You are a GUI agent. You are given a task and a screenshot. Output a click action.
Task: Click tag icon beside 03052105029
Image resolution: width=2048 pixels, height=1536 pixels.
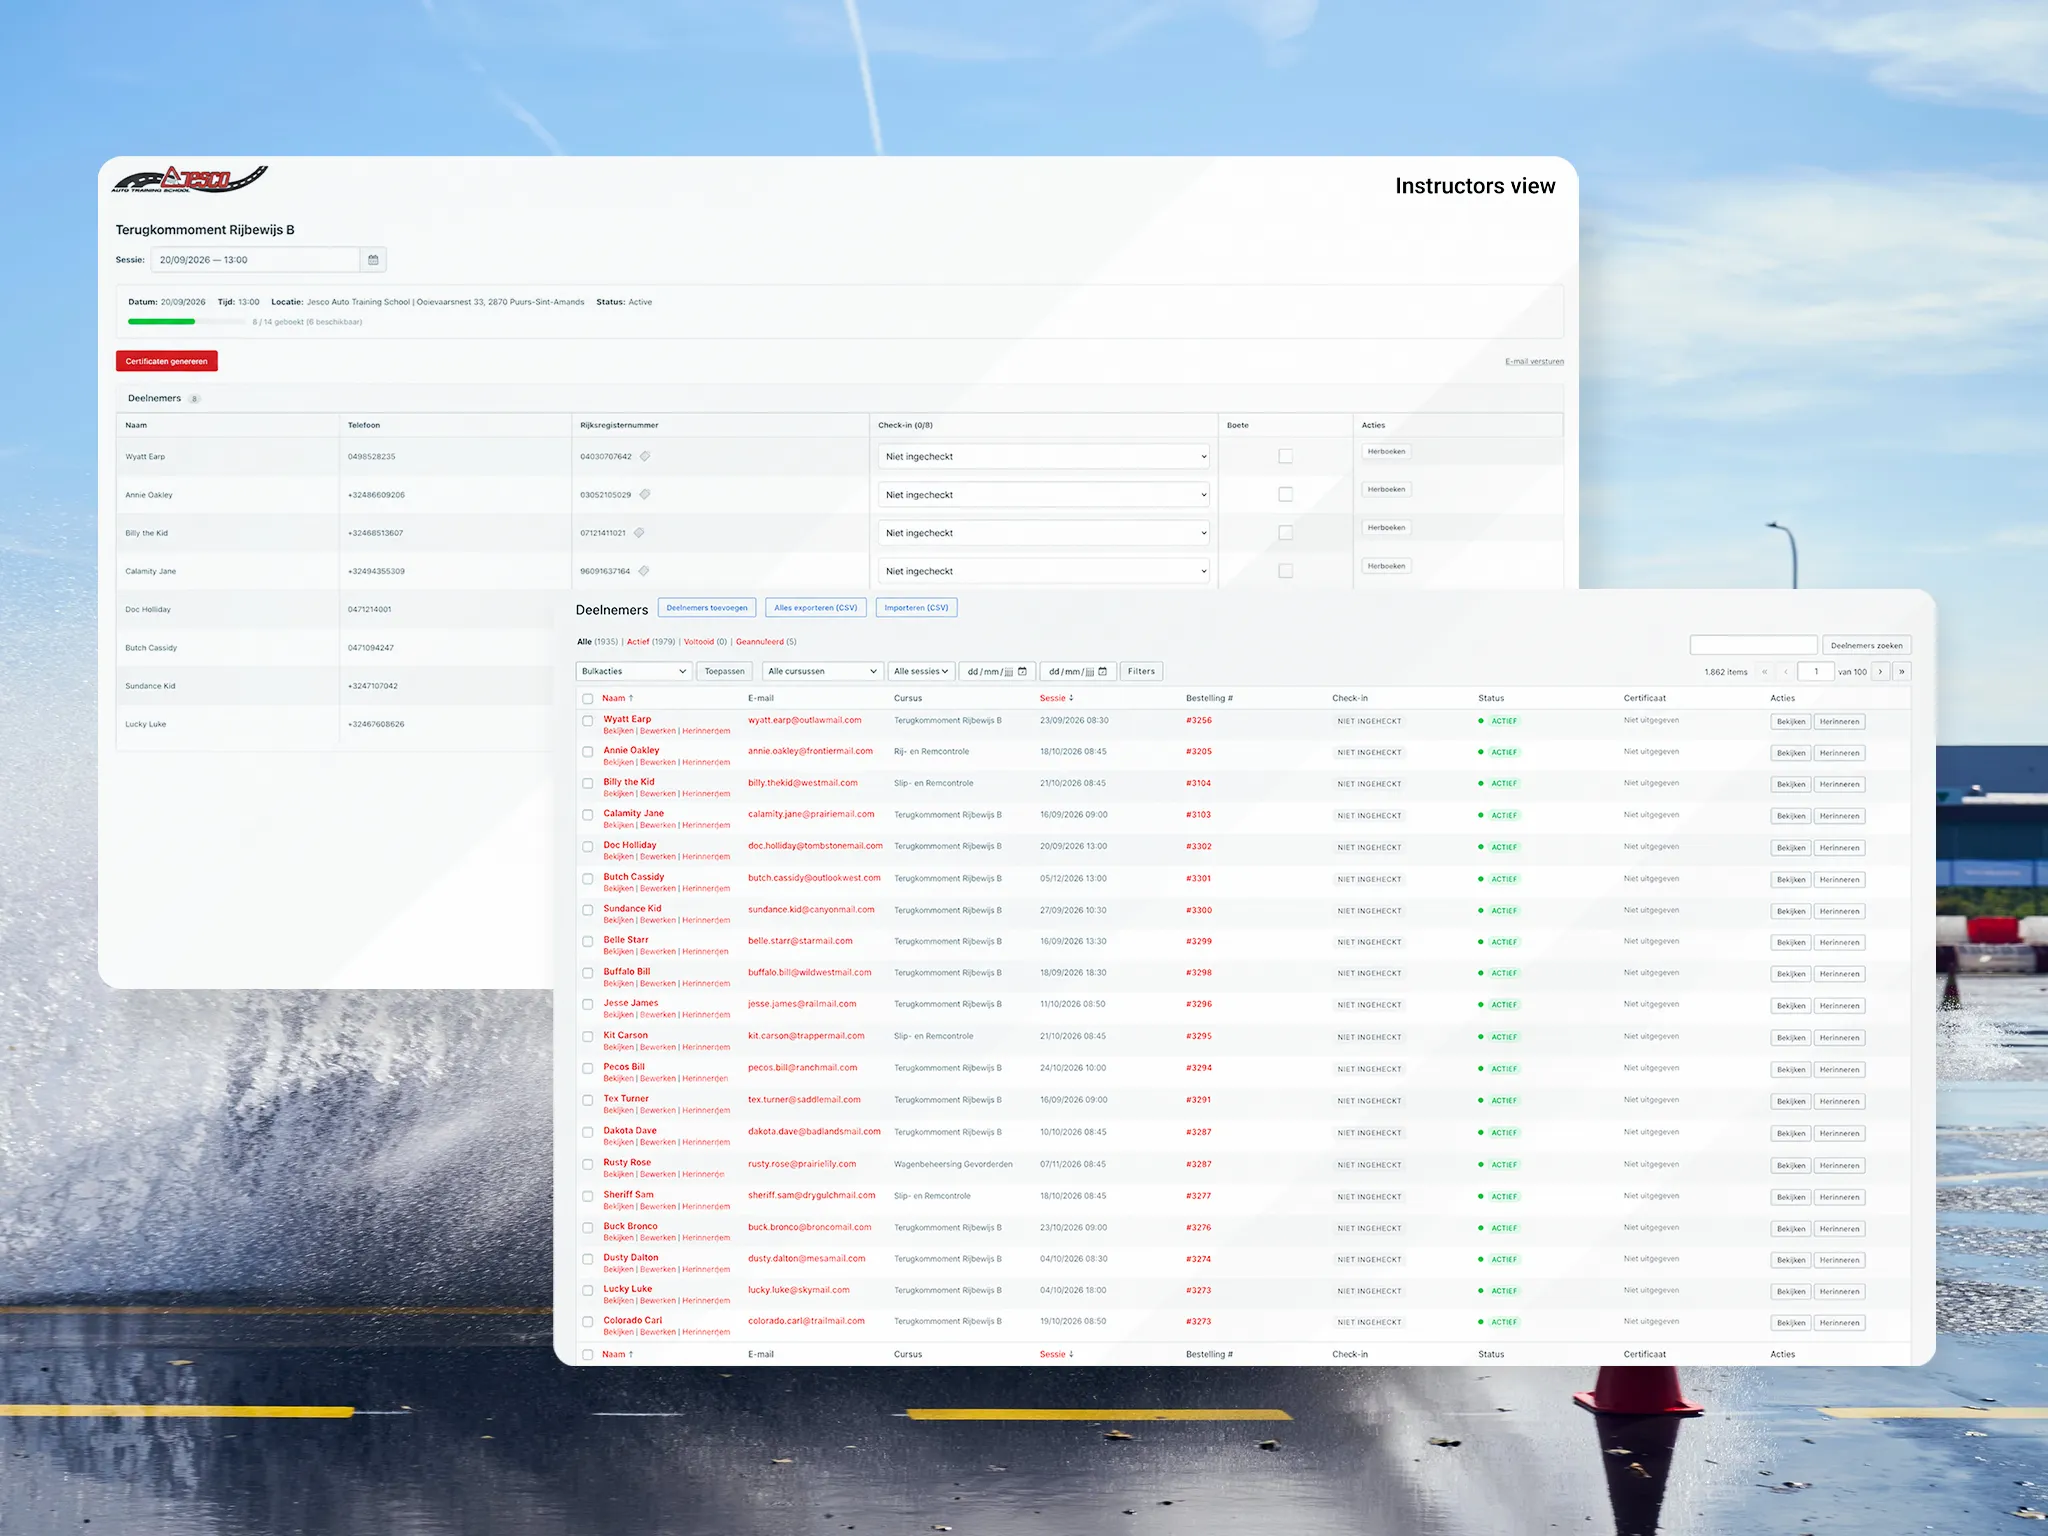[645, 494]
